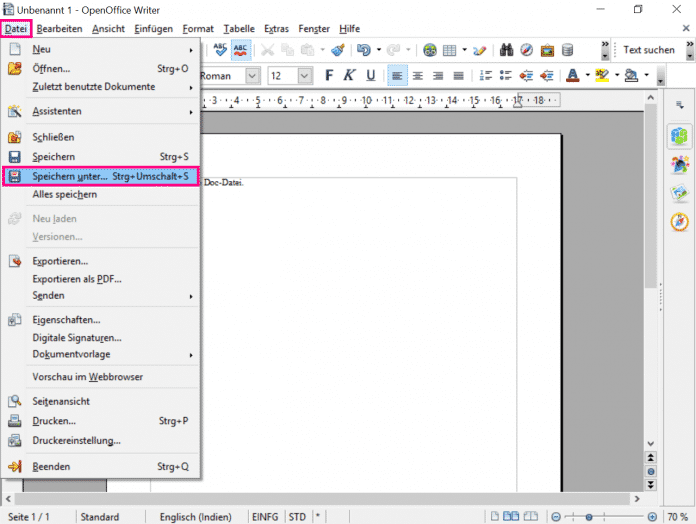
Task: Click the Insert Table icon
Action: tap(450, 49)
